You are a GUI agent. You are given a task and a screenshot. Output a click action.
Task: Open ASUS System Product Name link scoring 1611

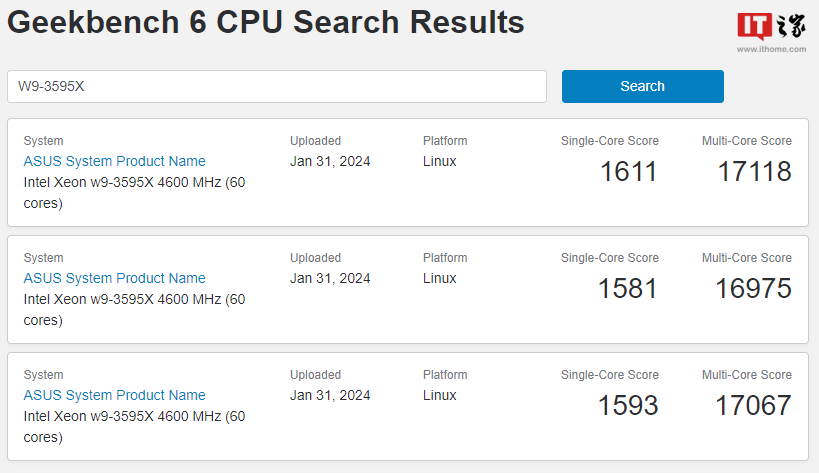tap(114, 161)
